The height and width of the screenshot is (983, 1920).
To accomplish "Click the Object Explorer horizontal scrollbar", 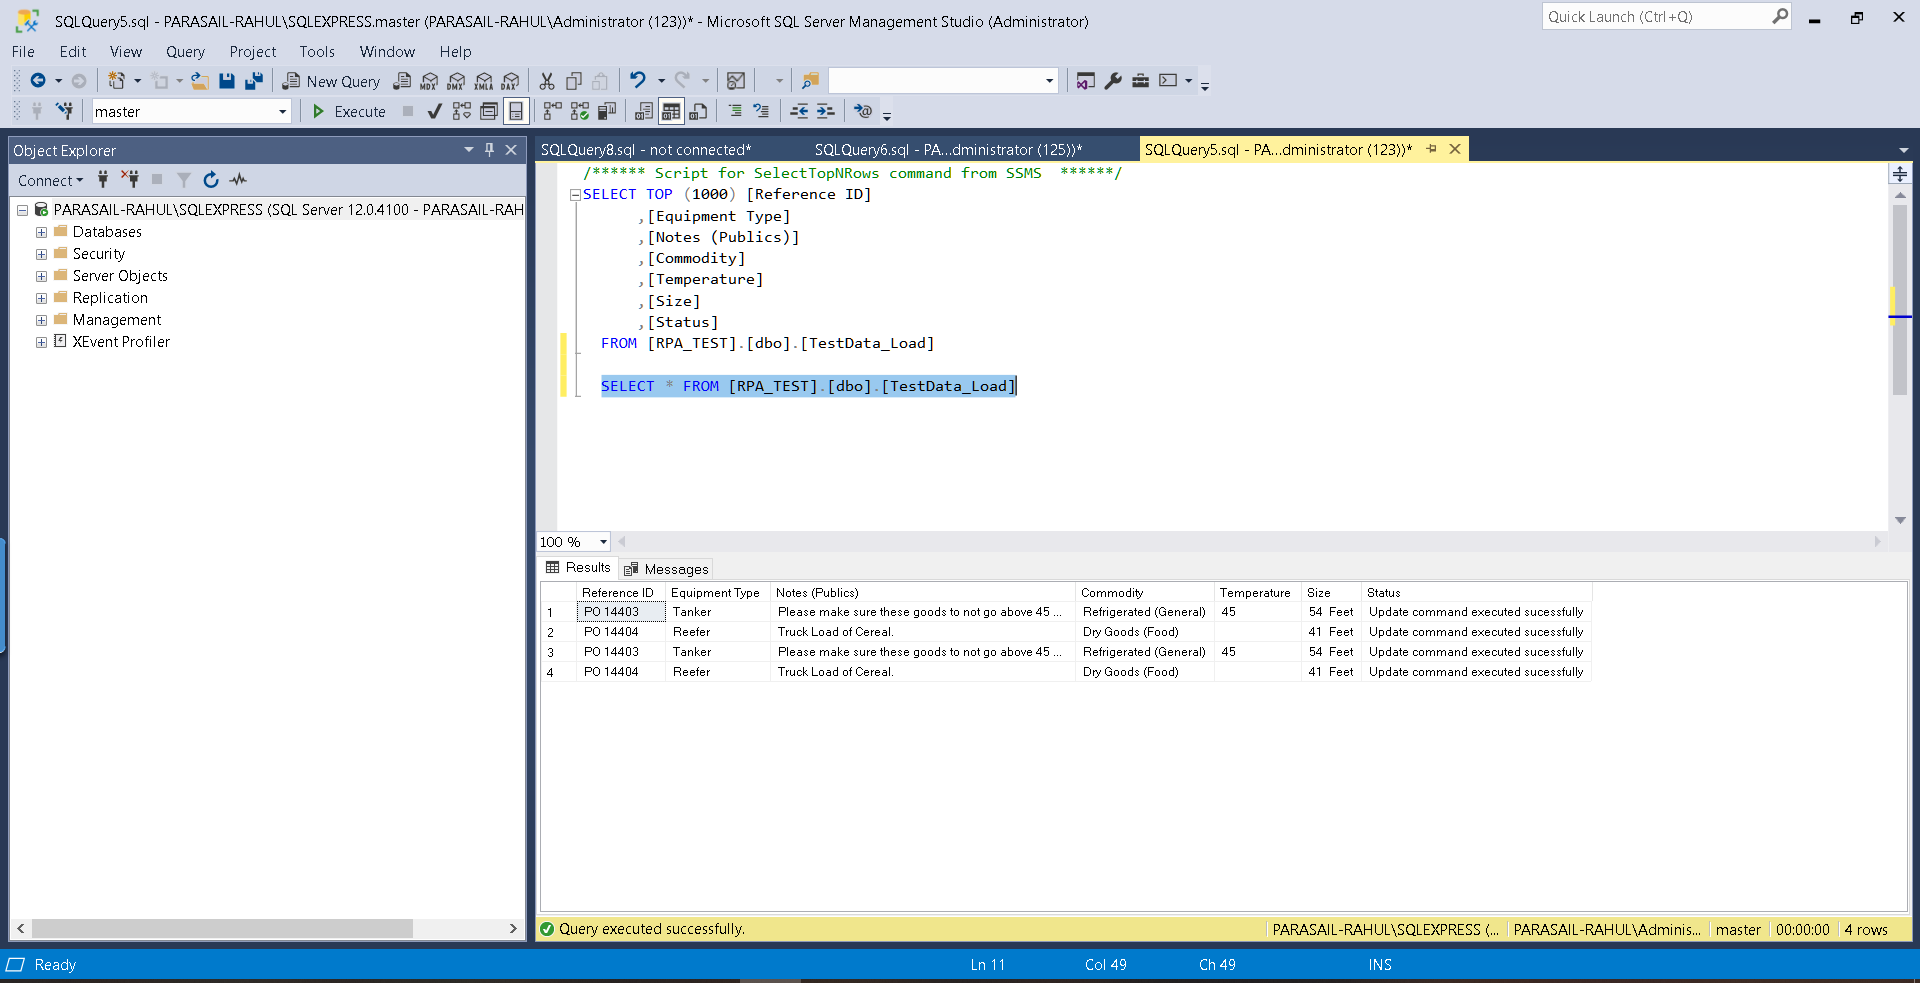I will pyautogui.click(x=222, y=929).
